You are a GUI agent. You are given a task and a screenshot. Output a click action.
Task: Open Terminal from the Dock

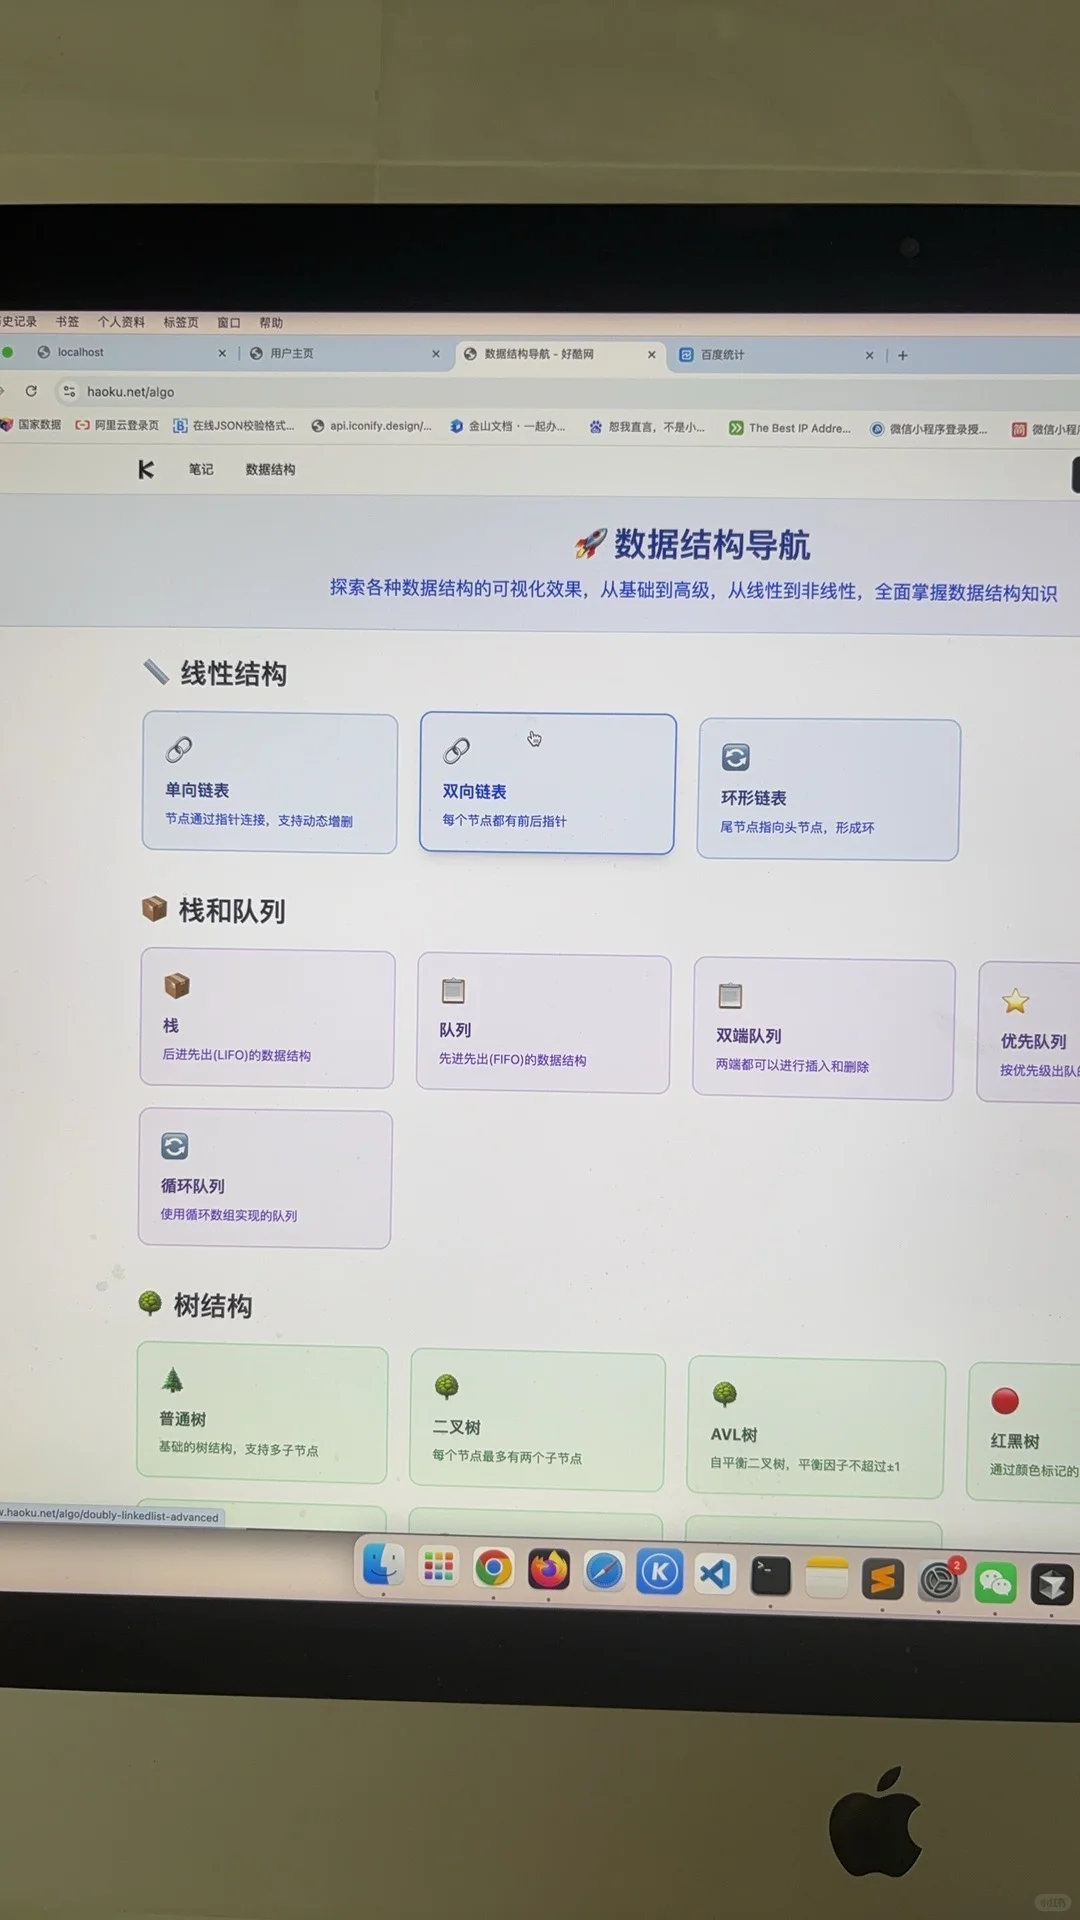pos(770,1576)
